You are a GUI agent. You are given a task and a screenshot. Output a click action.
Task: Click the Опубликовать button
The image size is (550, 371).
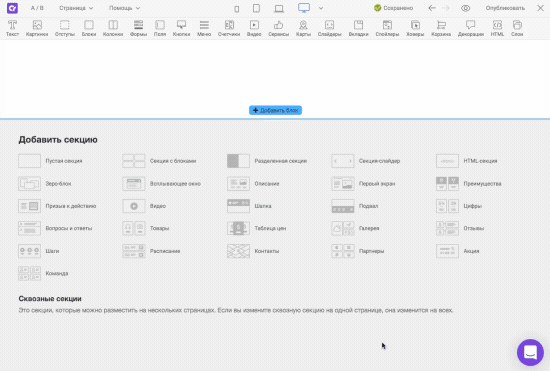click(505, 8)
